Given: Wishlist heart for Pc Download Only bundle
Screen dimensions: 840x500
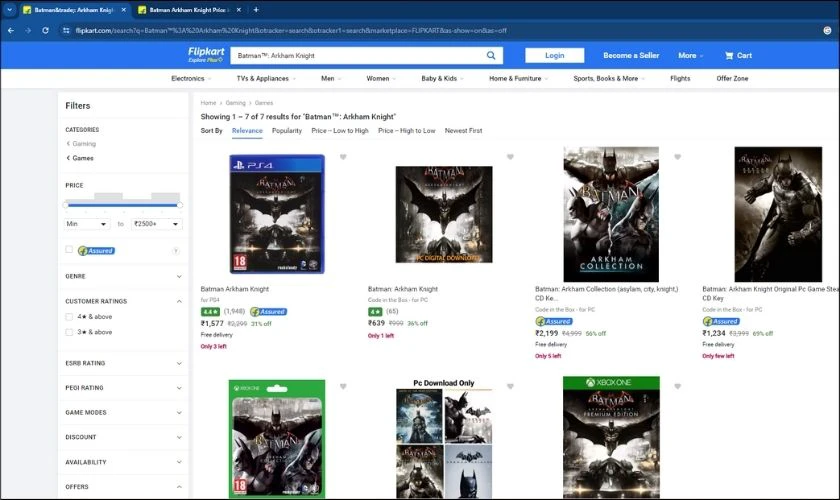Looking at the screenshot, I should [x=511, y=386].
